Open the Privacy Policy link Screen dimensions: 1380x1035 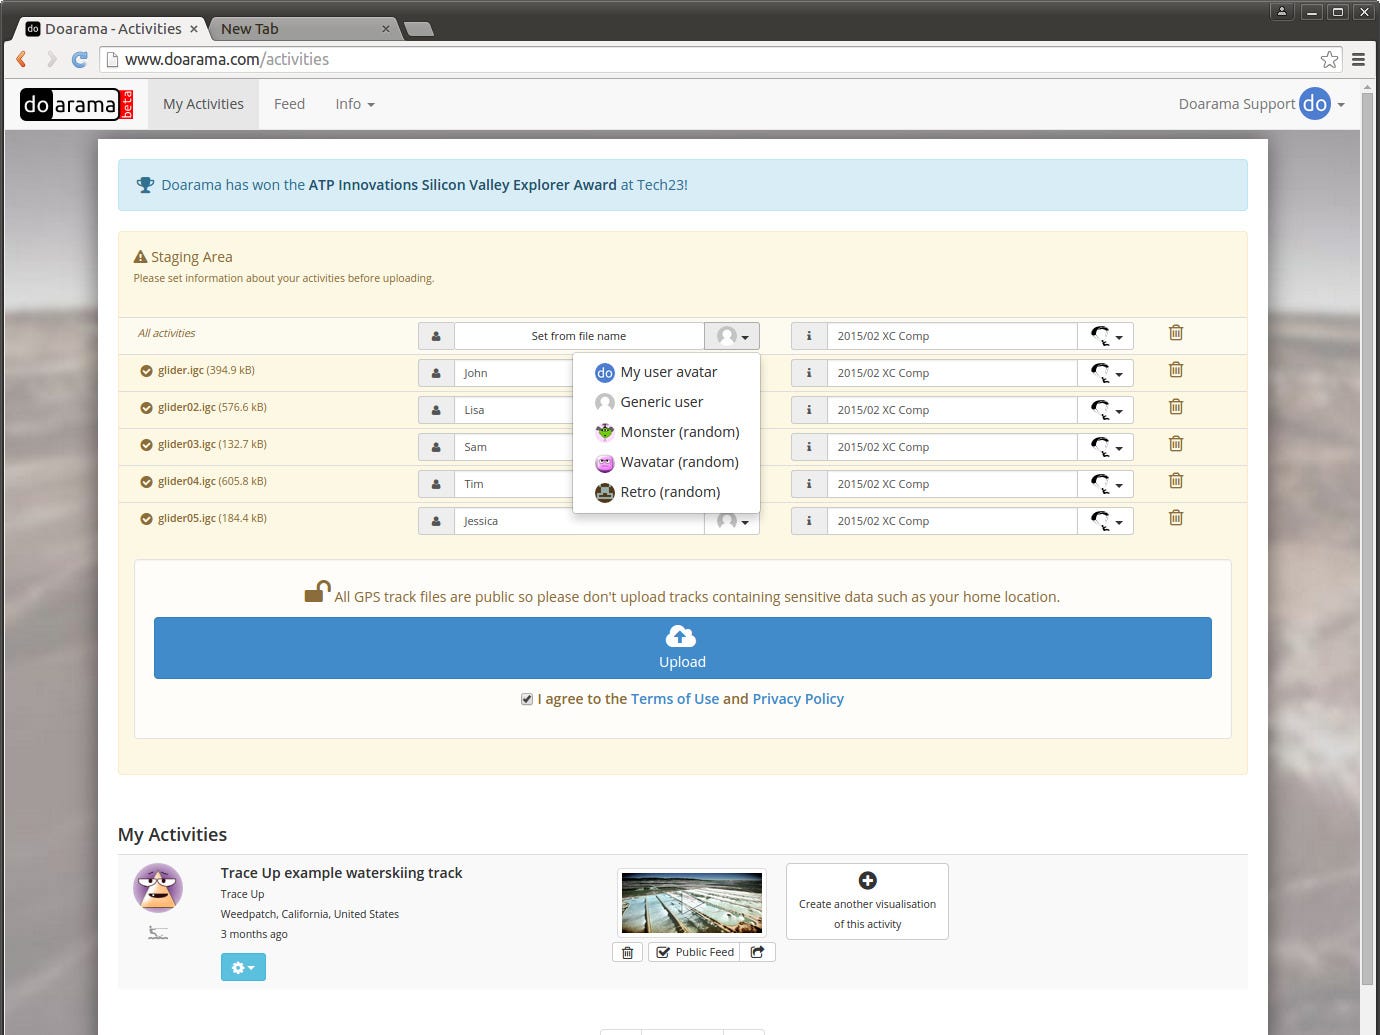point(798,699)
